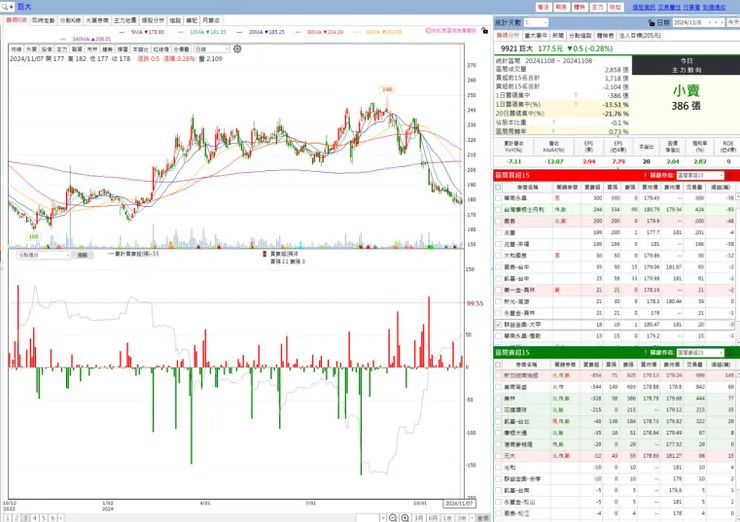Image resolution: width=740 pixels, height=522 pixels.
Task: Open the 法人目標(205元) tab
Action: (x=639, y=35)
